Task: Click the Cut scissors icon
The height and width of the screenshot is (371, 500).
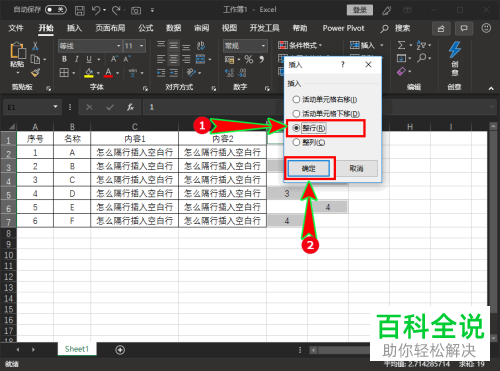Action: tap(35, 46)
